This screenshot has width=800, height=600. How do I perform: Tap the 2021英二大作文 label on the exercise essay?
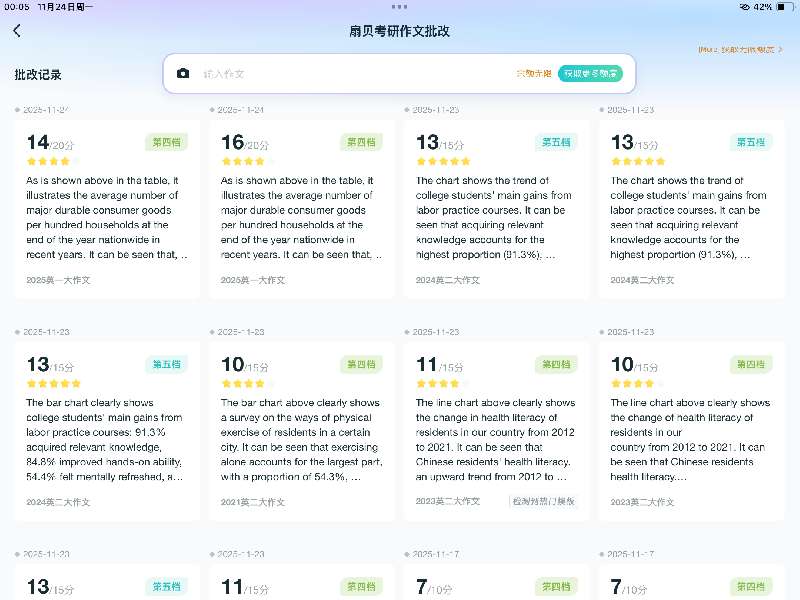pos(253,502)
